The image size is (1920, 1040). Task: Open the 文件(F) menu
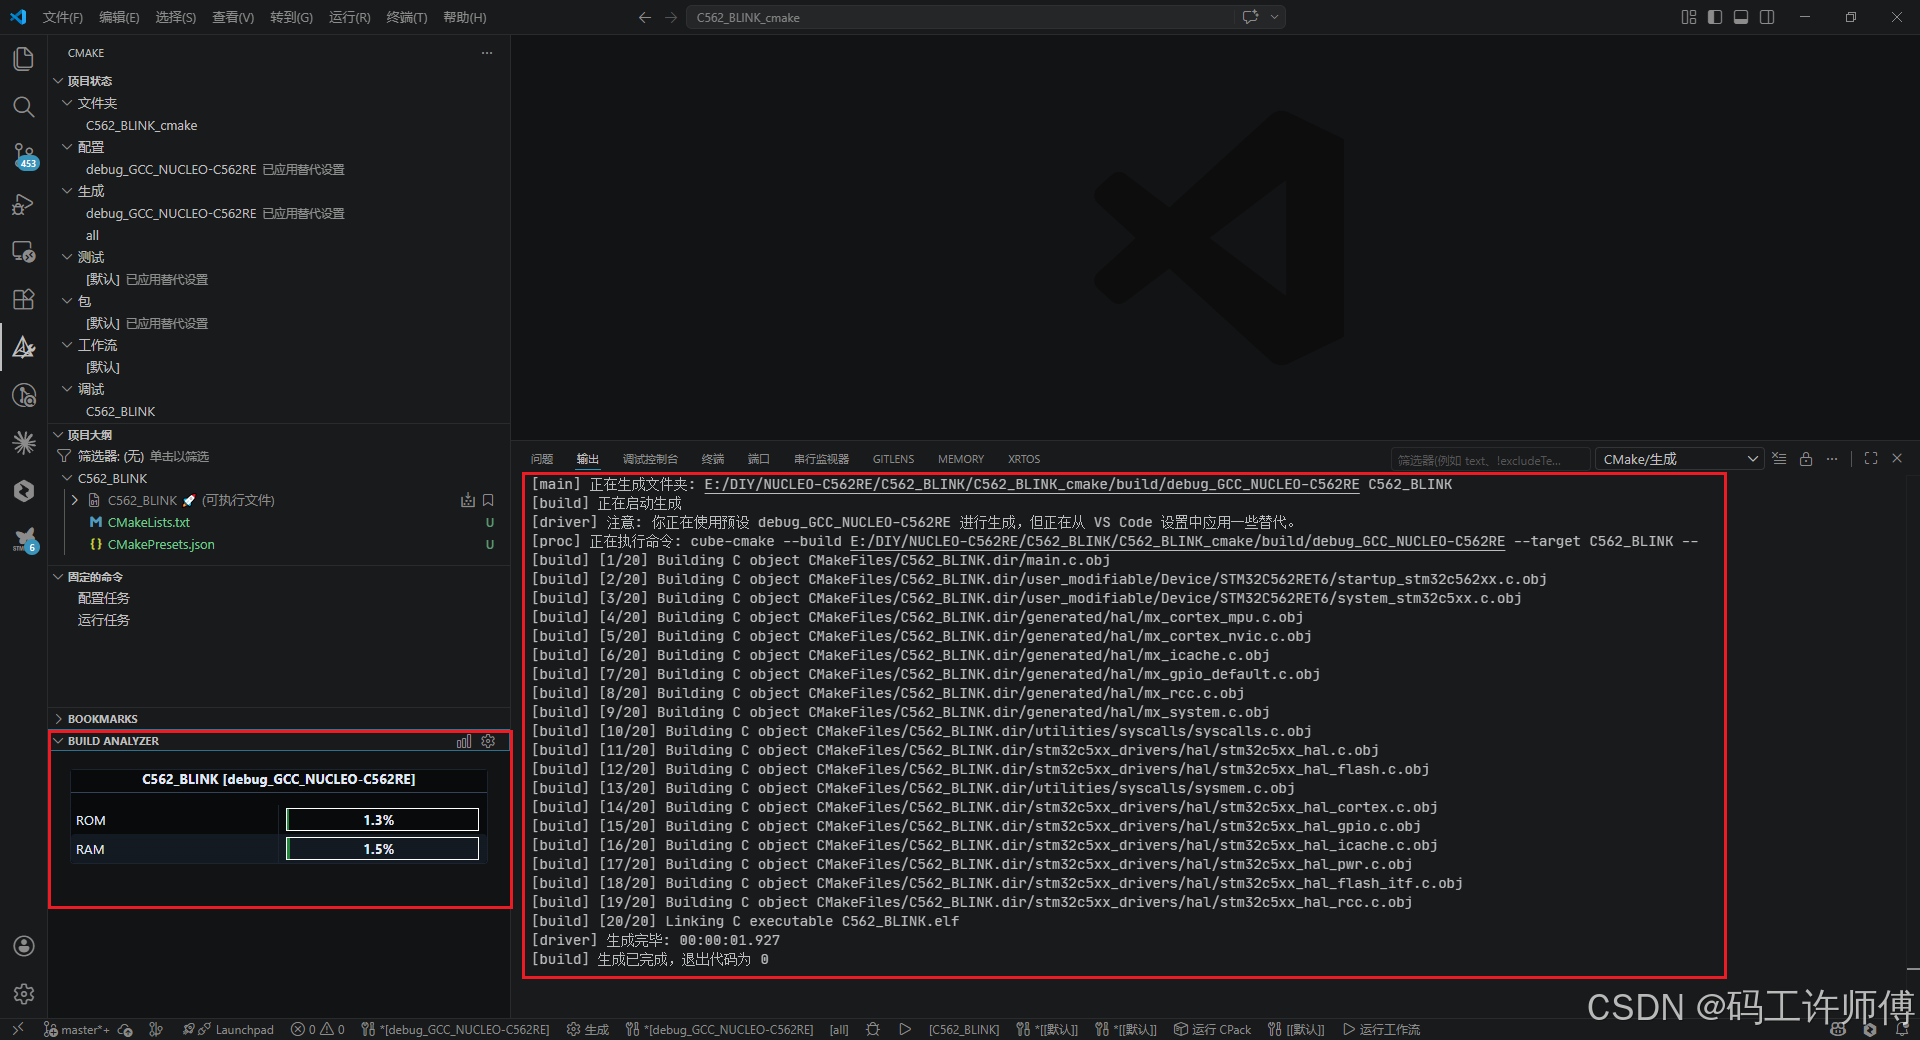[x=63, y=17]
